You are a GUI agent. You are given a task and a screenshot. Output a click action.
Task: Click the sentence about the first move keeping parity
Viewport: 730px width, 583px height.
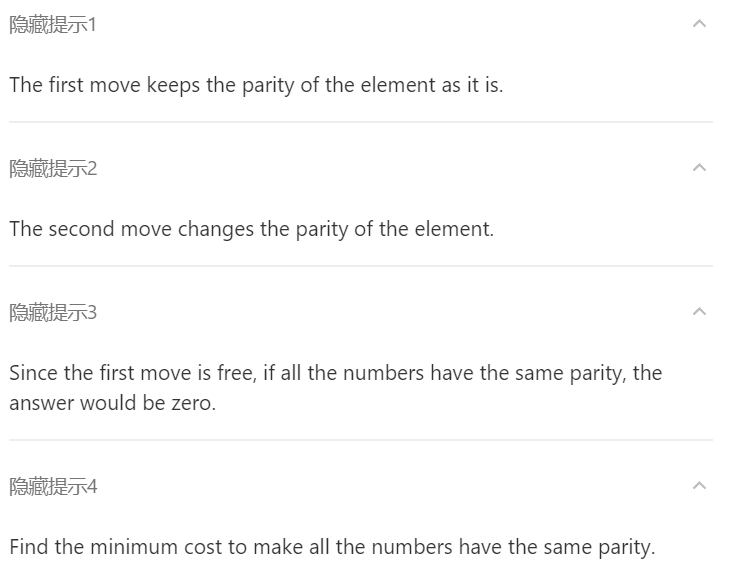tap(256, 85)
